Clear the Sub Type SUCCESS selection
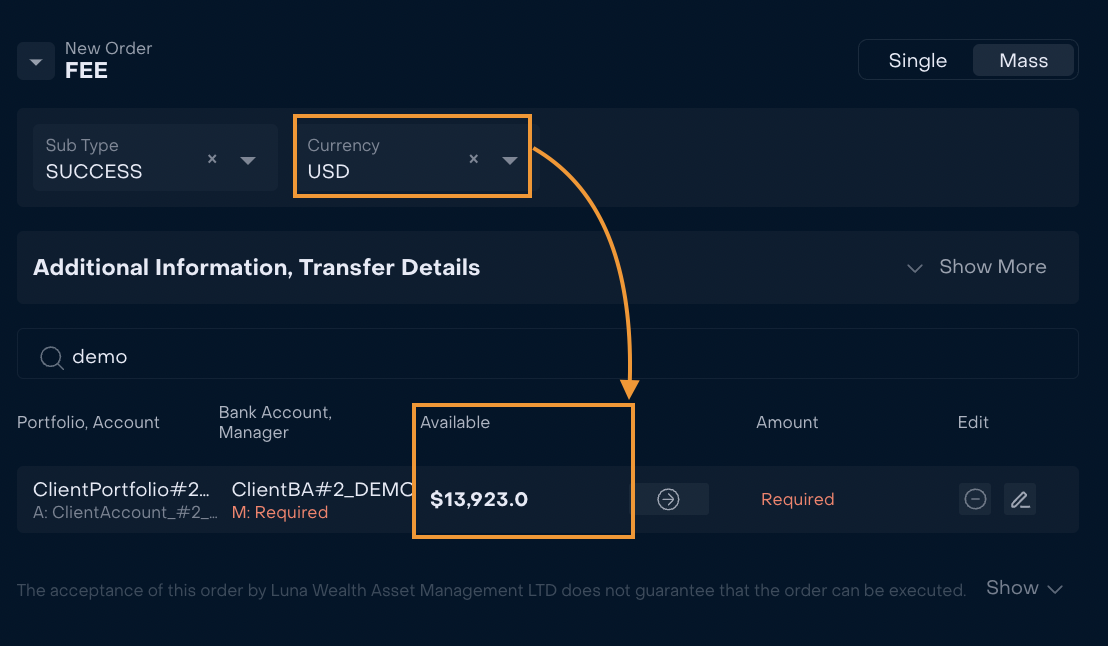Viewport: 1108px width, 646px height. (x=212, y=159)
